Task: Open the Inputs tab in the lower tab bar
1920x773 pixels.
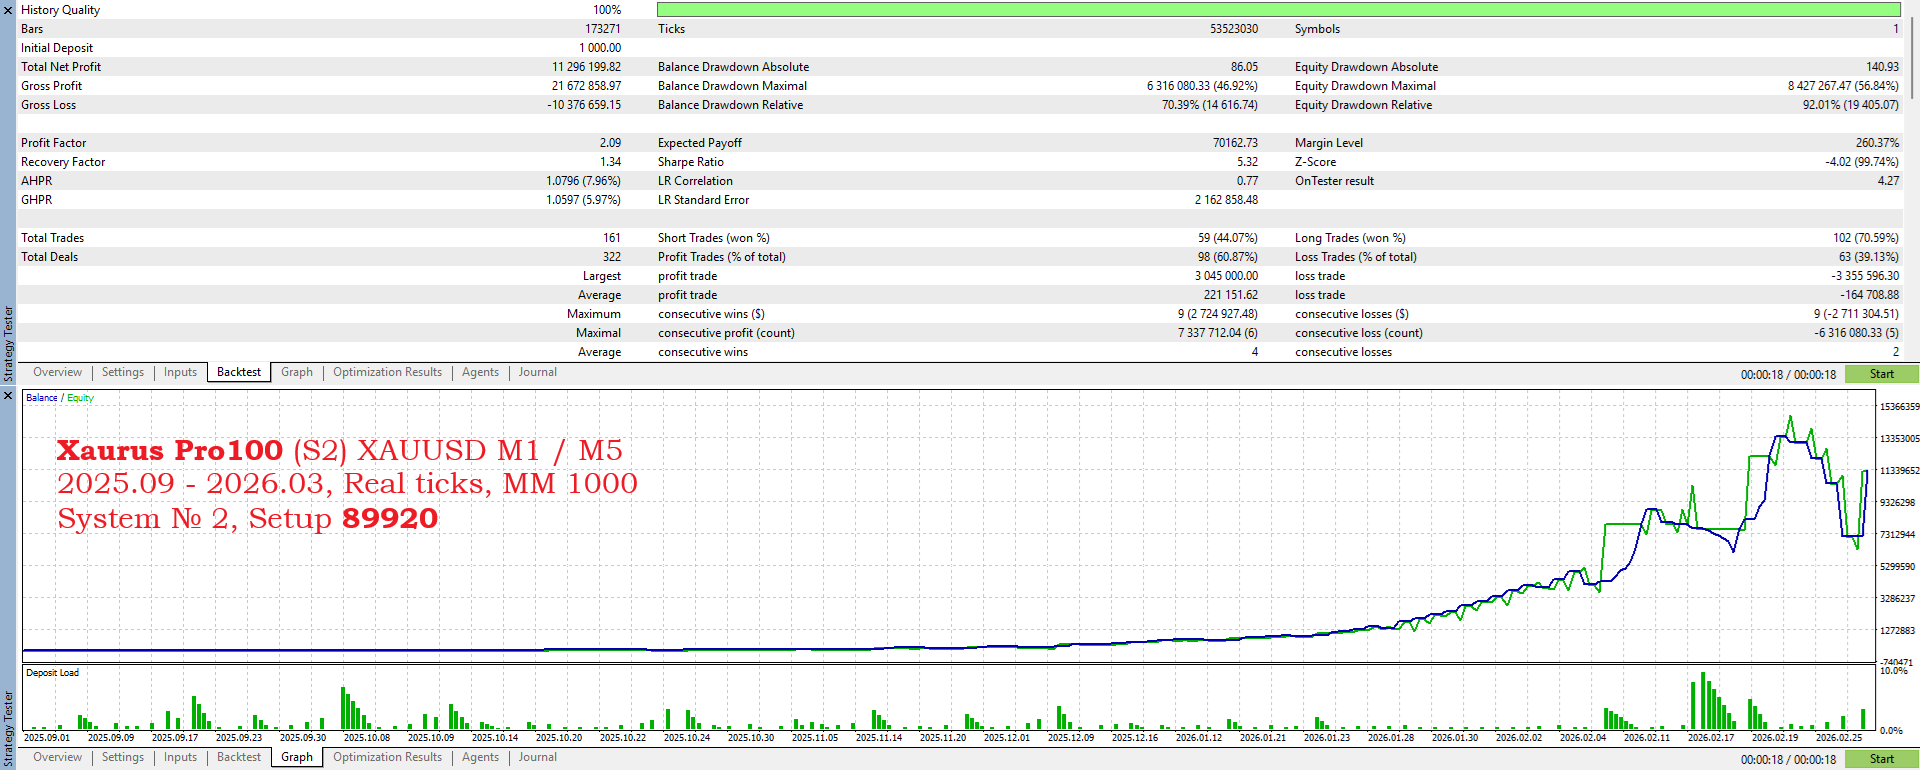Action: [180, 757]
